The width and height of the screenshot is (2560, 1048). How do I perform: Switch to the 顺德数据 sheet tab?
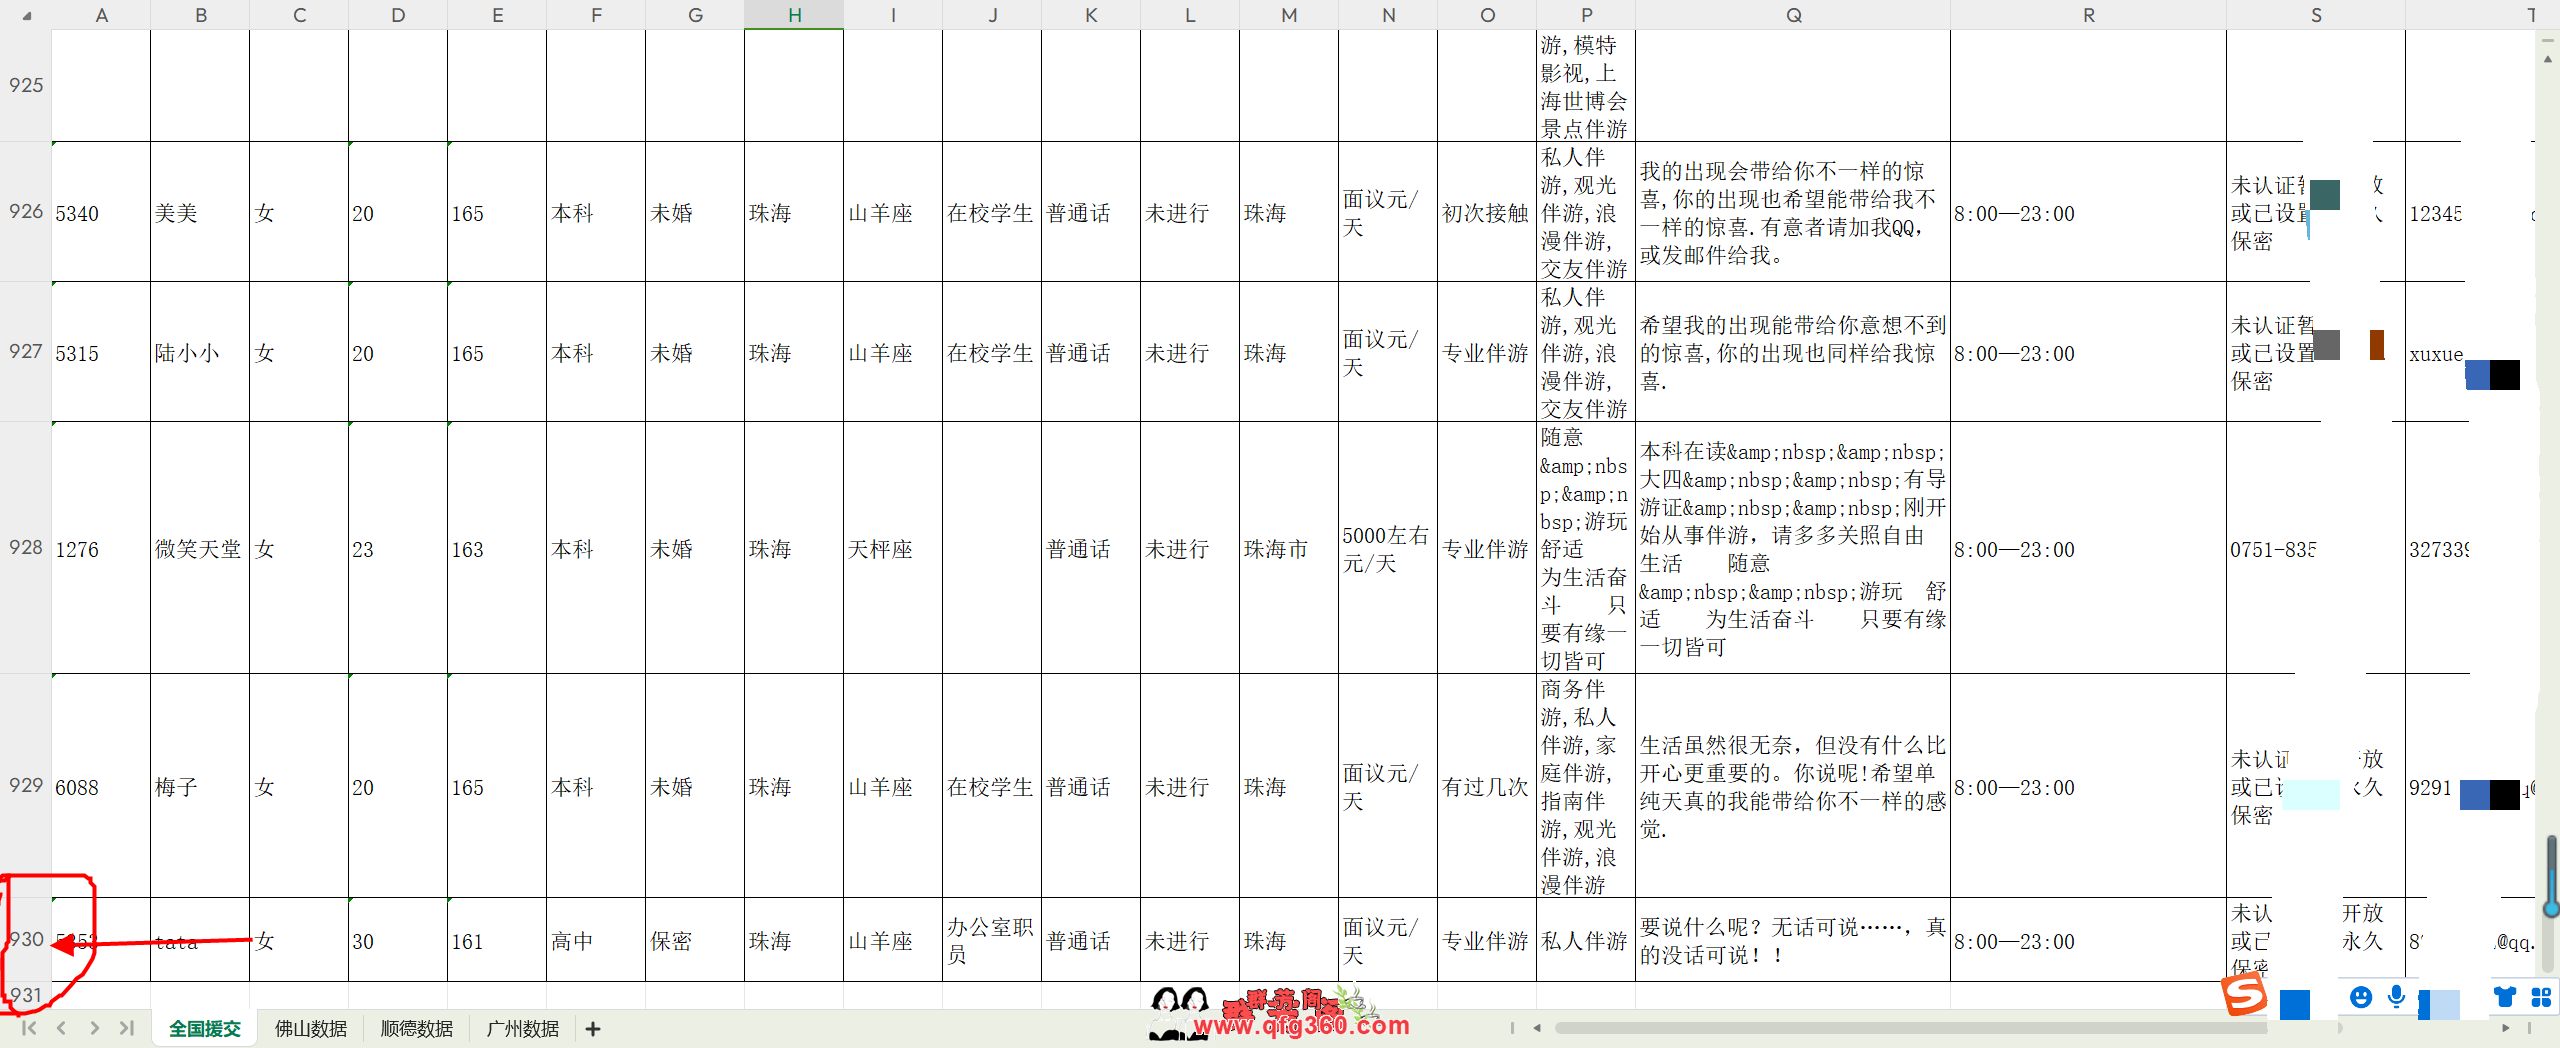click(x=417, y=1029)
